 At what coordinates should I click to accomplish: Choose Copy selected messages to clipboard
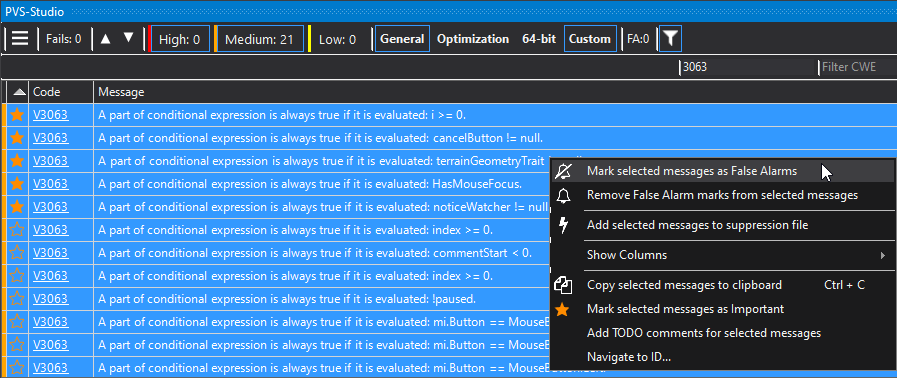coord(723,285)
